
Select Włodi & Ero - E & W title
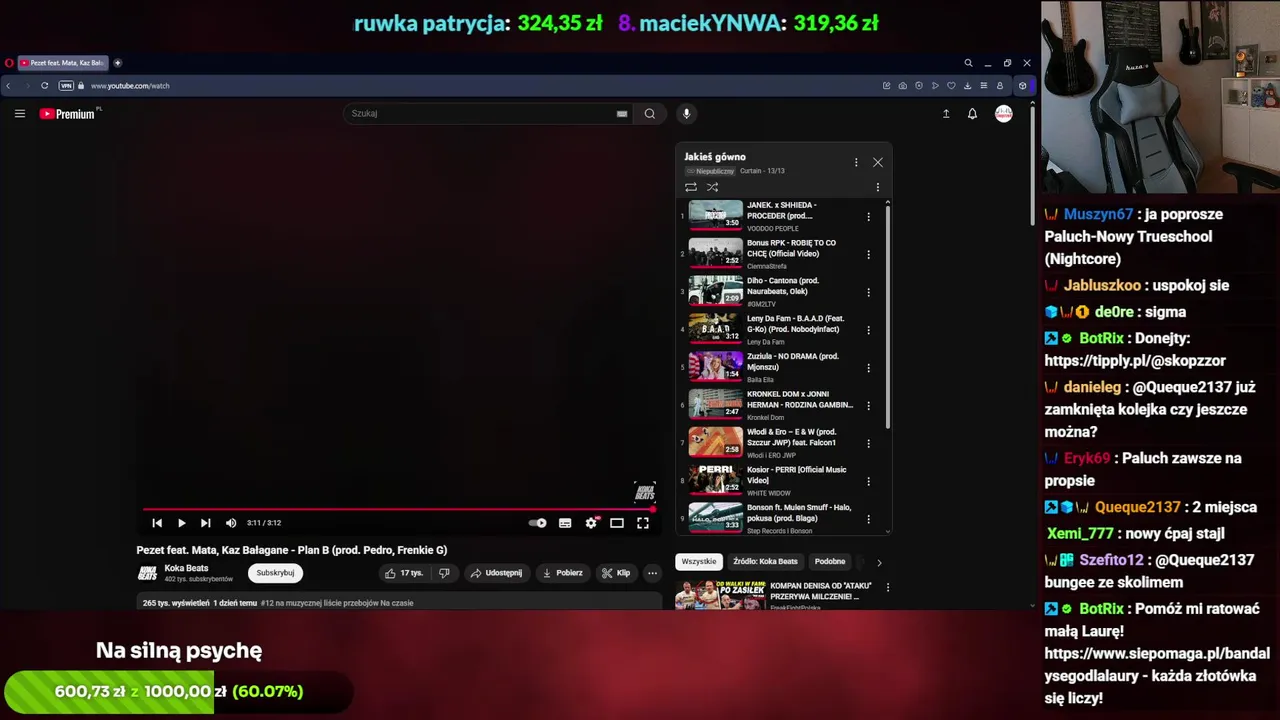click(791, 438)
